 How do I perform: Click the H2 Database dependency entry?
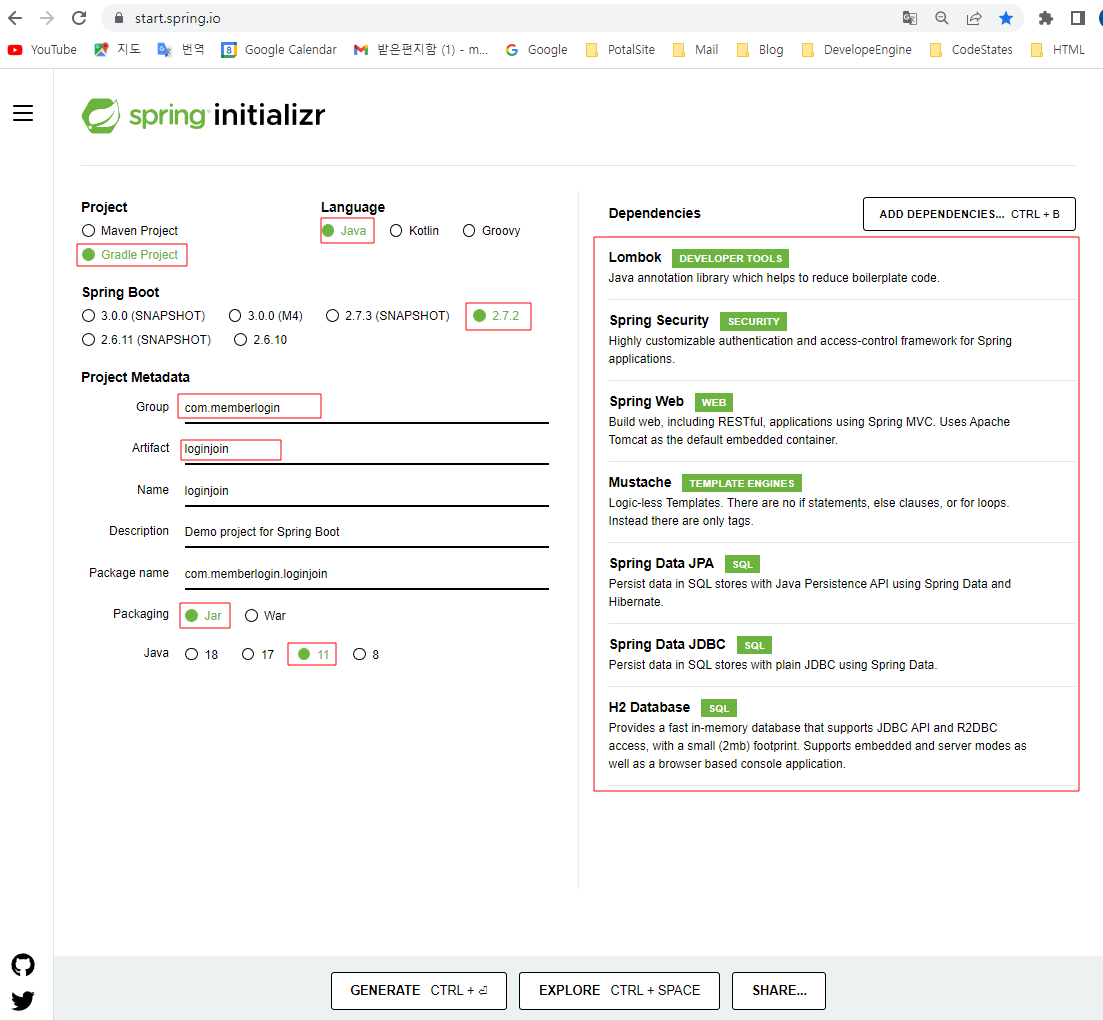pyautogui.click(x=841, y=735)
